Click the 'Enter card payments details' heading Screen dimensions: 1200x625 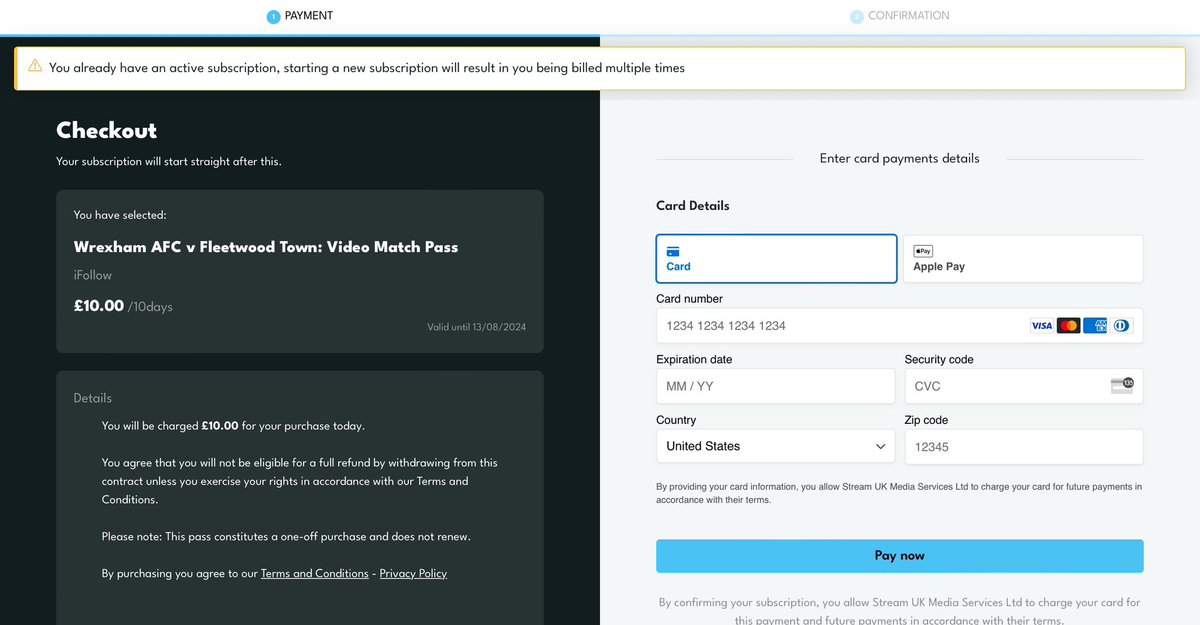(899, 158)
